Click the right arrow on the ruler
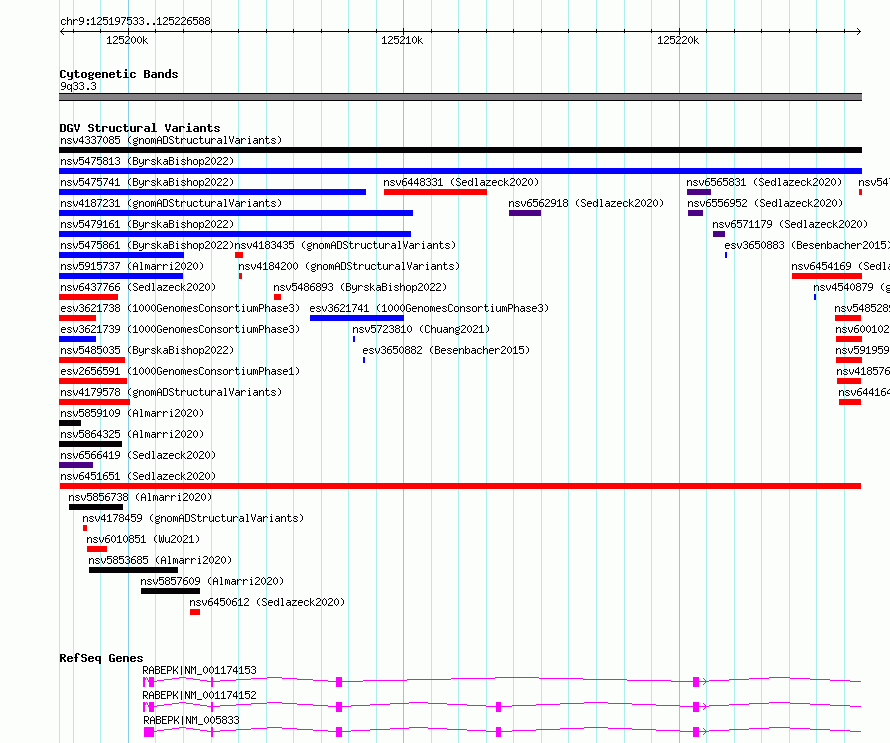This screenshot has height=743, width=890. (859, 32)
